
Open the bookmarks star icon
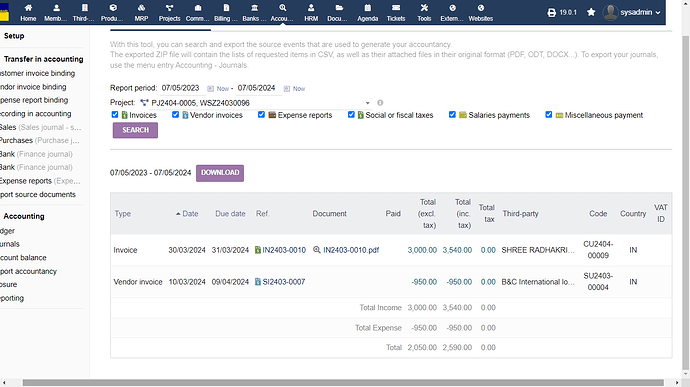click(x=591, y=12)
